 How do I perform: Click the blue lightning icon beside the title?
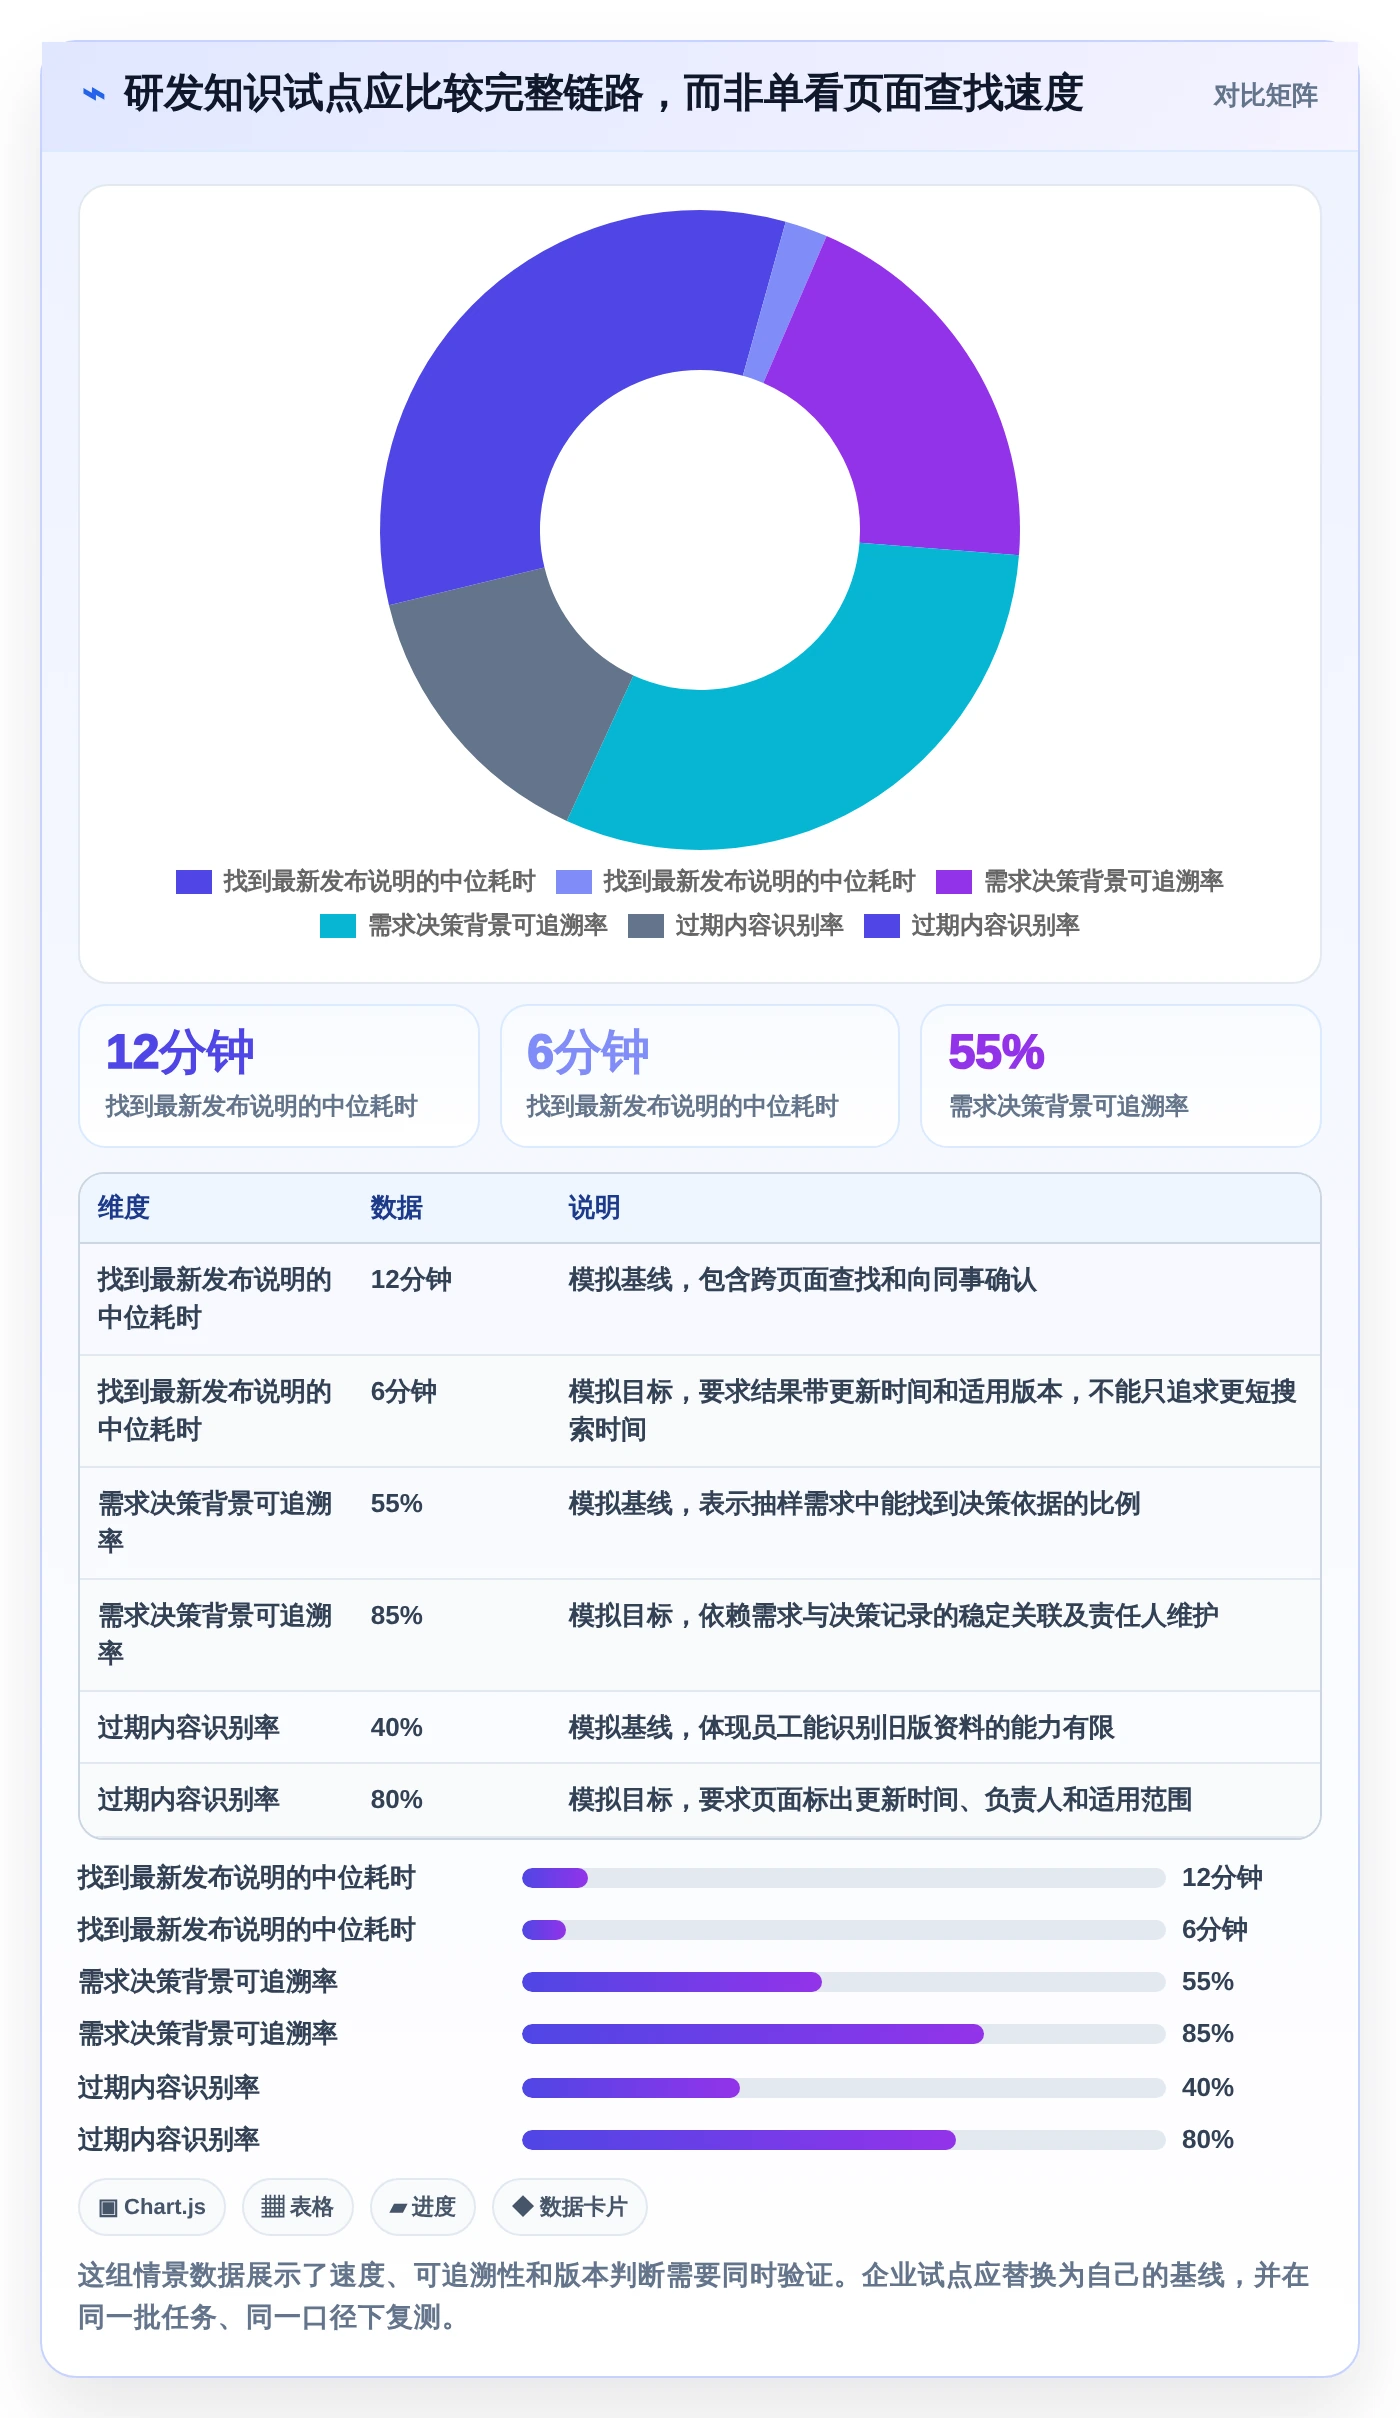click(93, 95)
